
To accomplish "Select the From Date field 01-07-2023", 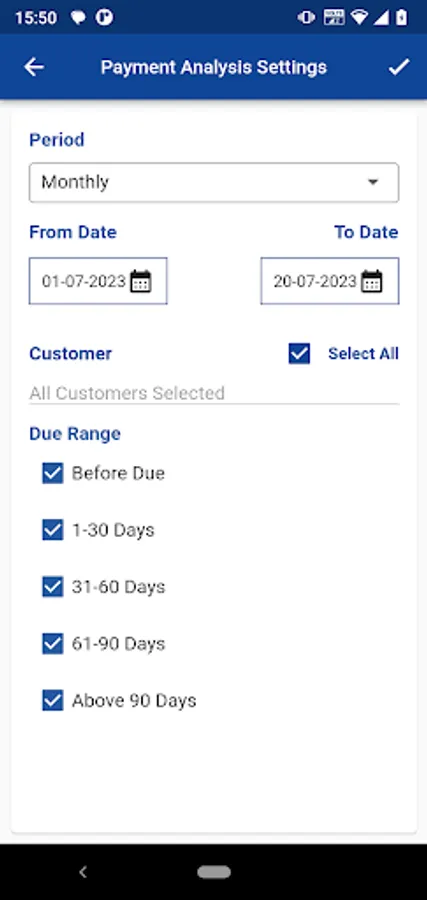I will point(98,281).
